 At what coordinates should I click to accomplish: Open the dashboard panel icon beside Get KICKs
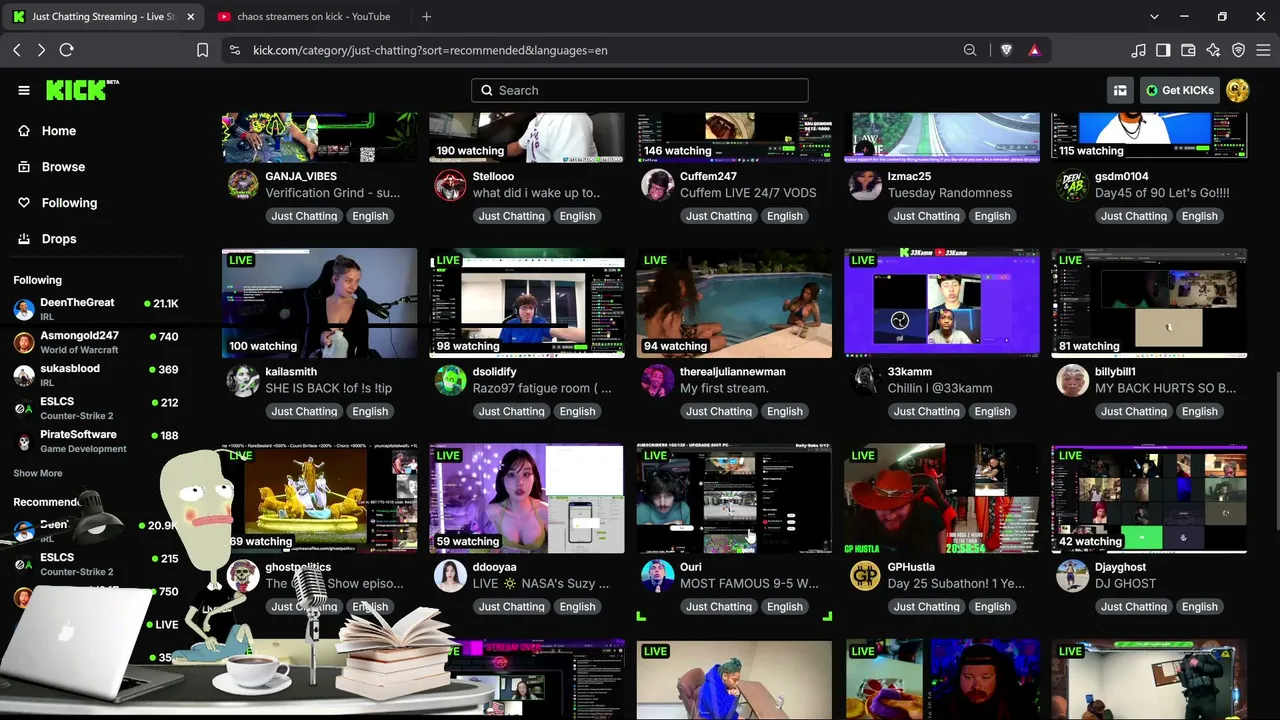pyautogui.click(x=1120, y=90)
